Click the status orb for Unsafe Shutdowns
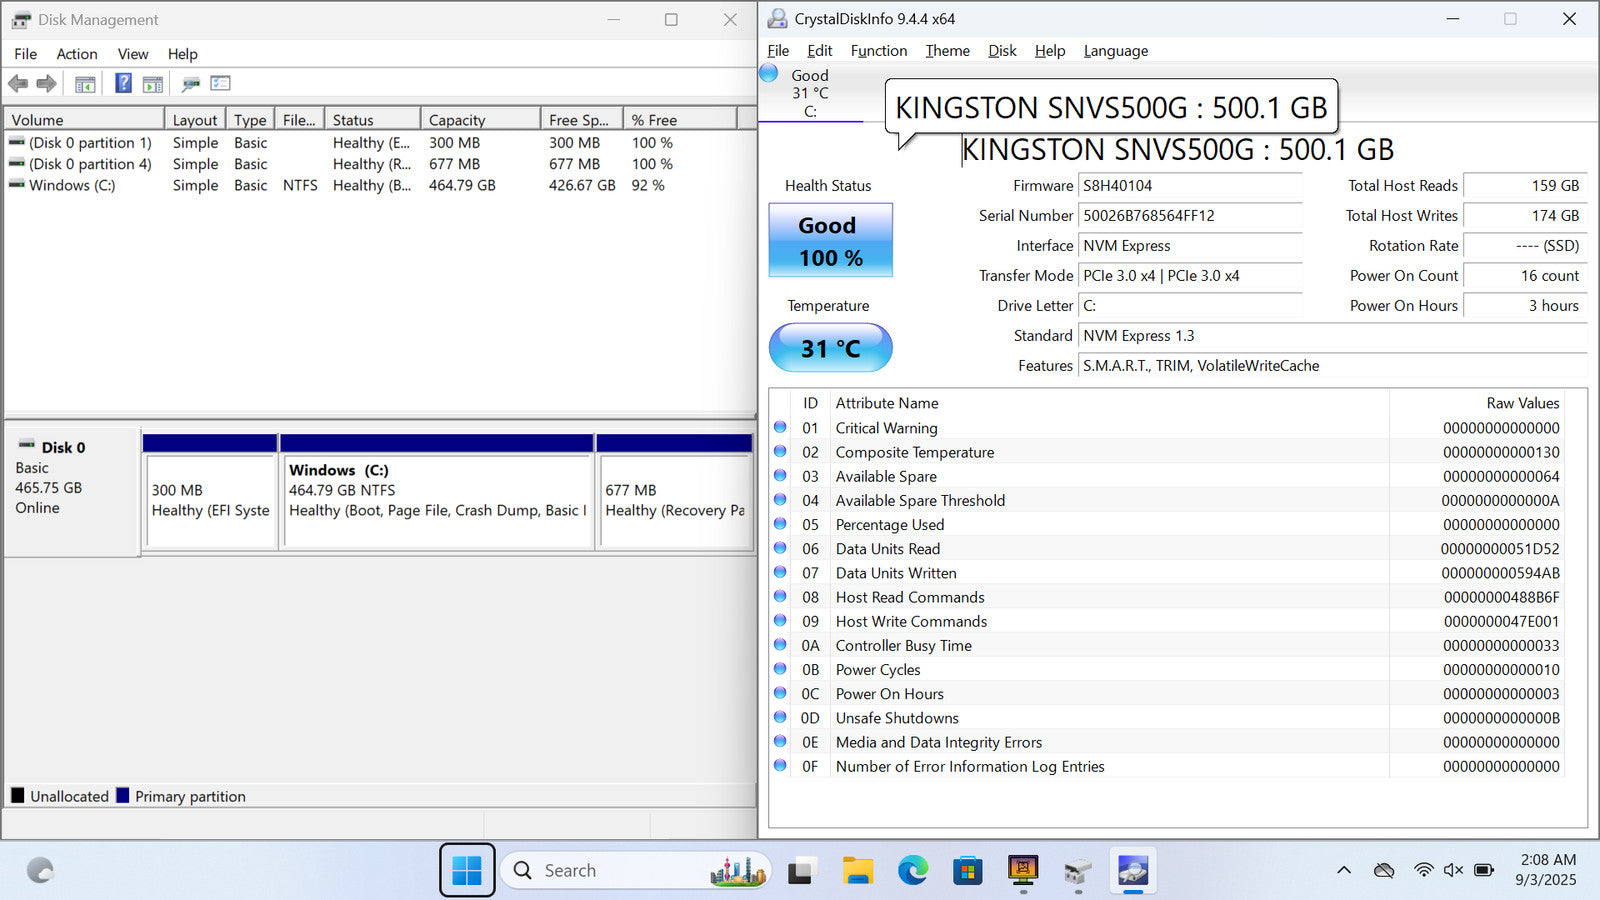The image size is (1600, 900). coord(780,717)
